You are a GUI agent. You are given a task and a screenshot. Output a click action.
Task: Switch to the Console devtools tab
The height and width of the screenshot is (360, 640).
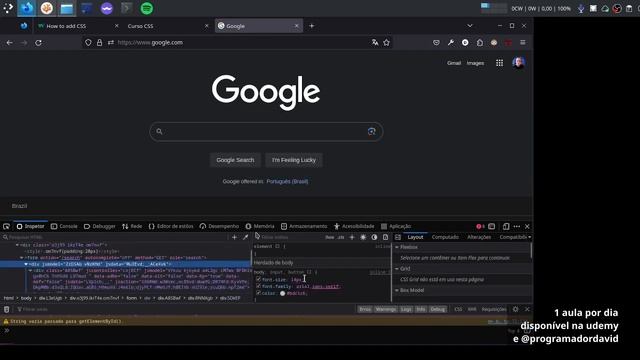pyautogui.click(x=64, y=227)
